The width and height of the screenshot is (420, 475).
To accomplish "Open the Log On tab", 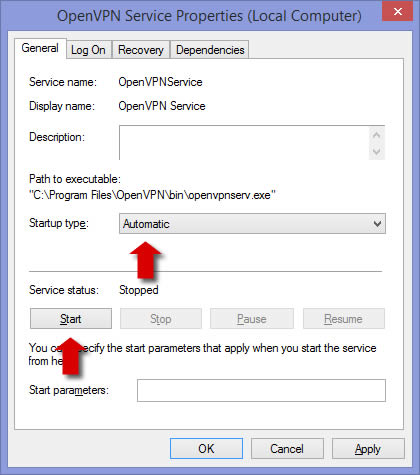I will coord(88,50).
